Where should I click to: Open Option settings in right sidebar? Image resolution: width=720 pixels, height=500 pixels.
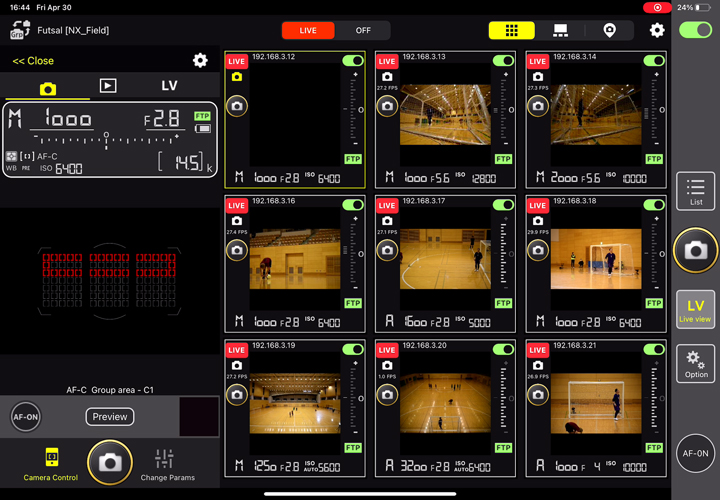[696, 364]
